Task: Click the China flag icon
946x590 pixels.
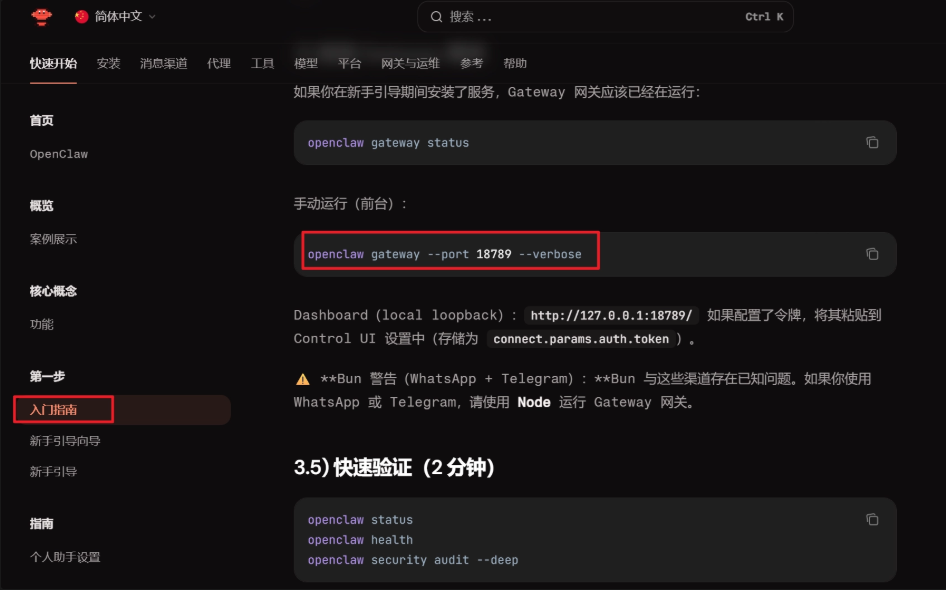Action: [x=81, y=17]
